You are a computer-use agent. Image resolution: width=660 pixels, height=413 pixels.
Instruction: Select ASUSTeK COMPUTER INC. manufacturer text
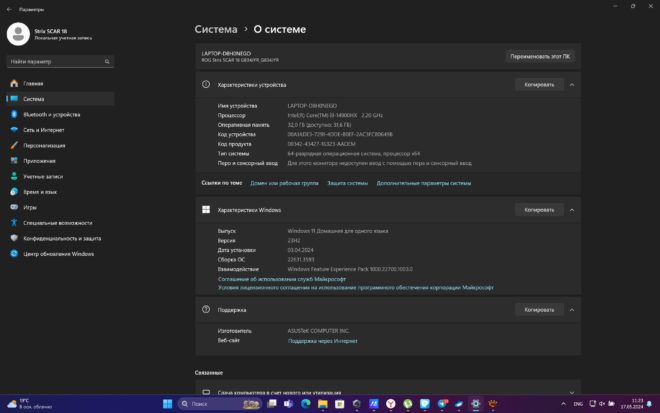(319, 331)
